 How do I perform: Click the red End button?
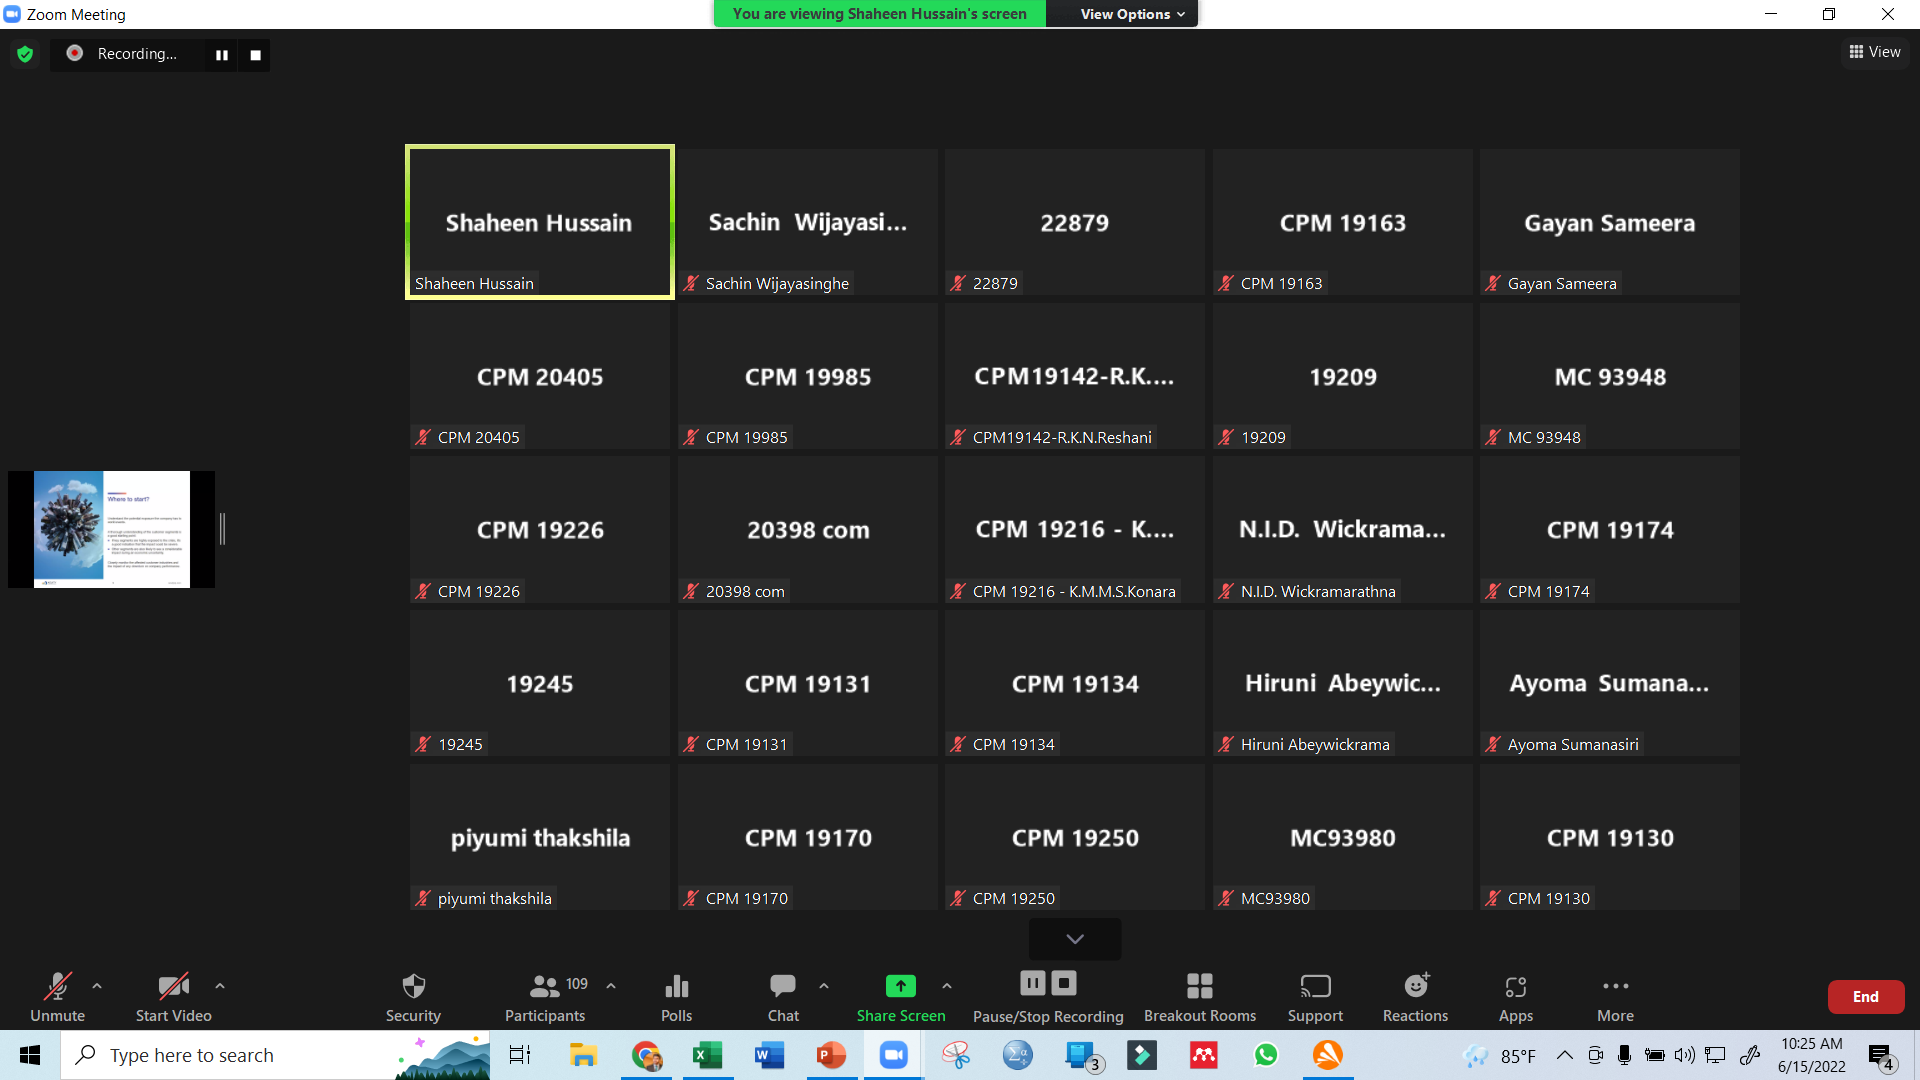coord(1865,997)
